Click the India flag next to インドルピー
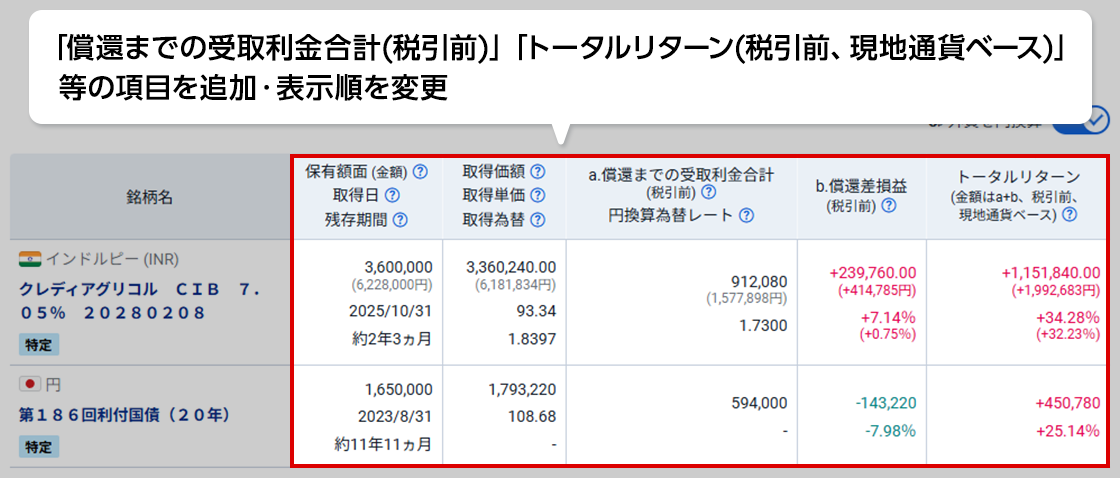Screen dimensions: 1120x478 pyautogui.click(x=30, y=260)
